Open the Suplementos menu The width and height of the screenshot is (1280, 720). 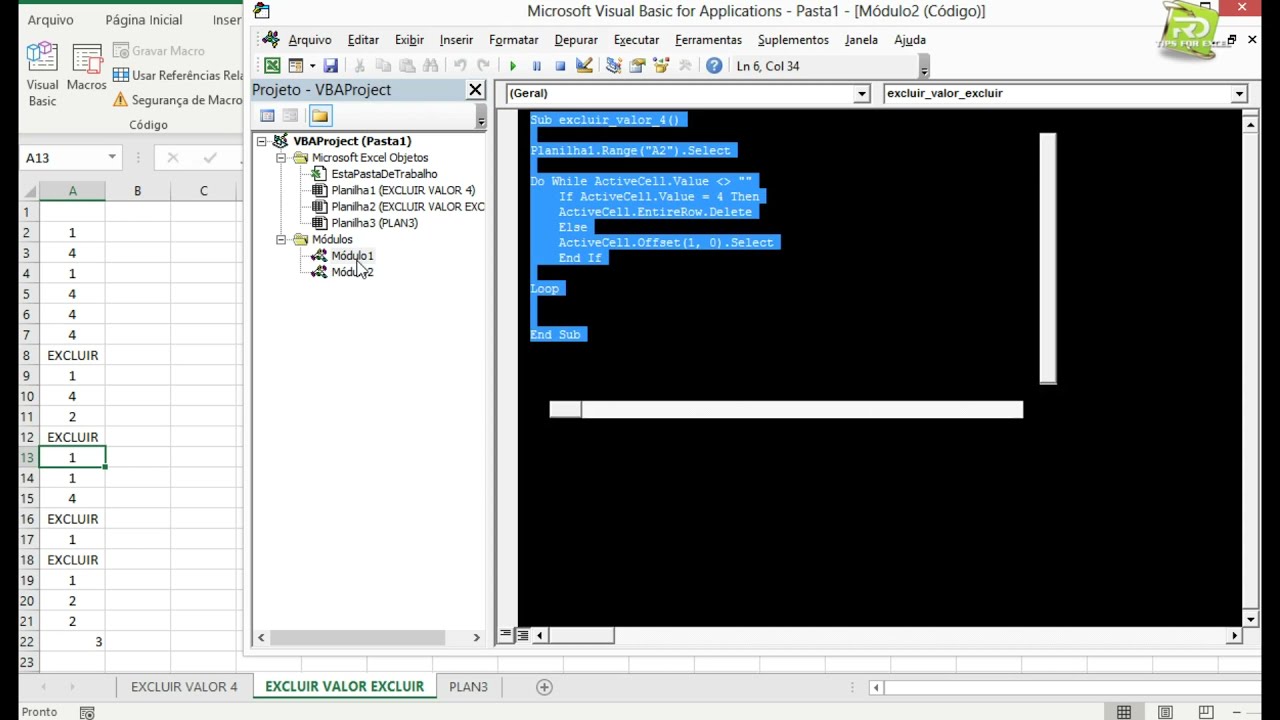(793, 40)
